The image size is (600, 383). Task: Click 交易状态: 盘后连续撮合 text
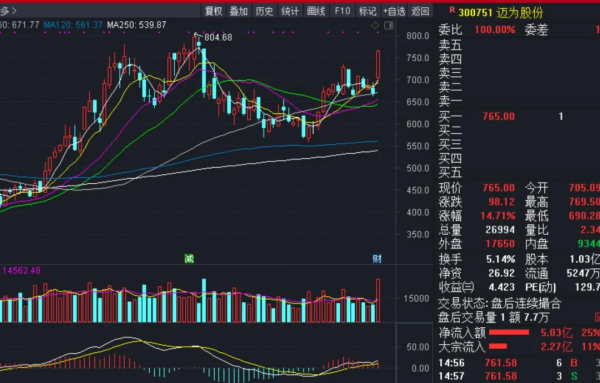click(x=500, y=304)
